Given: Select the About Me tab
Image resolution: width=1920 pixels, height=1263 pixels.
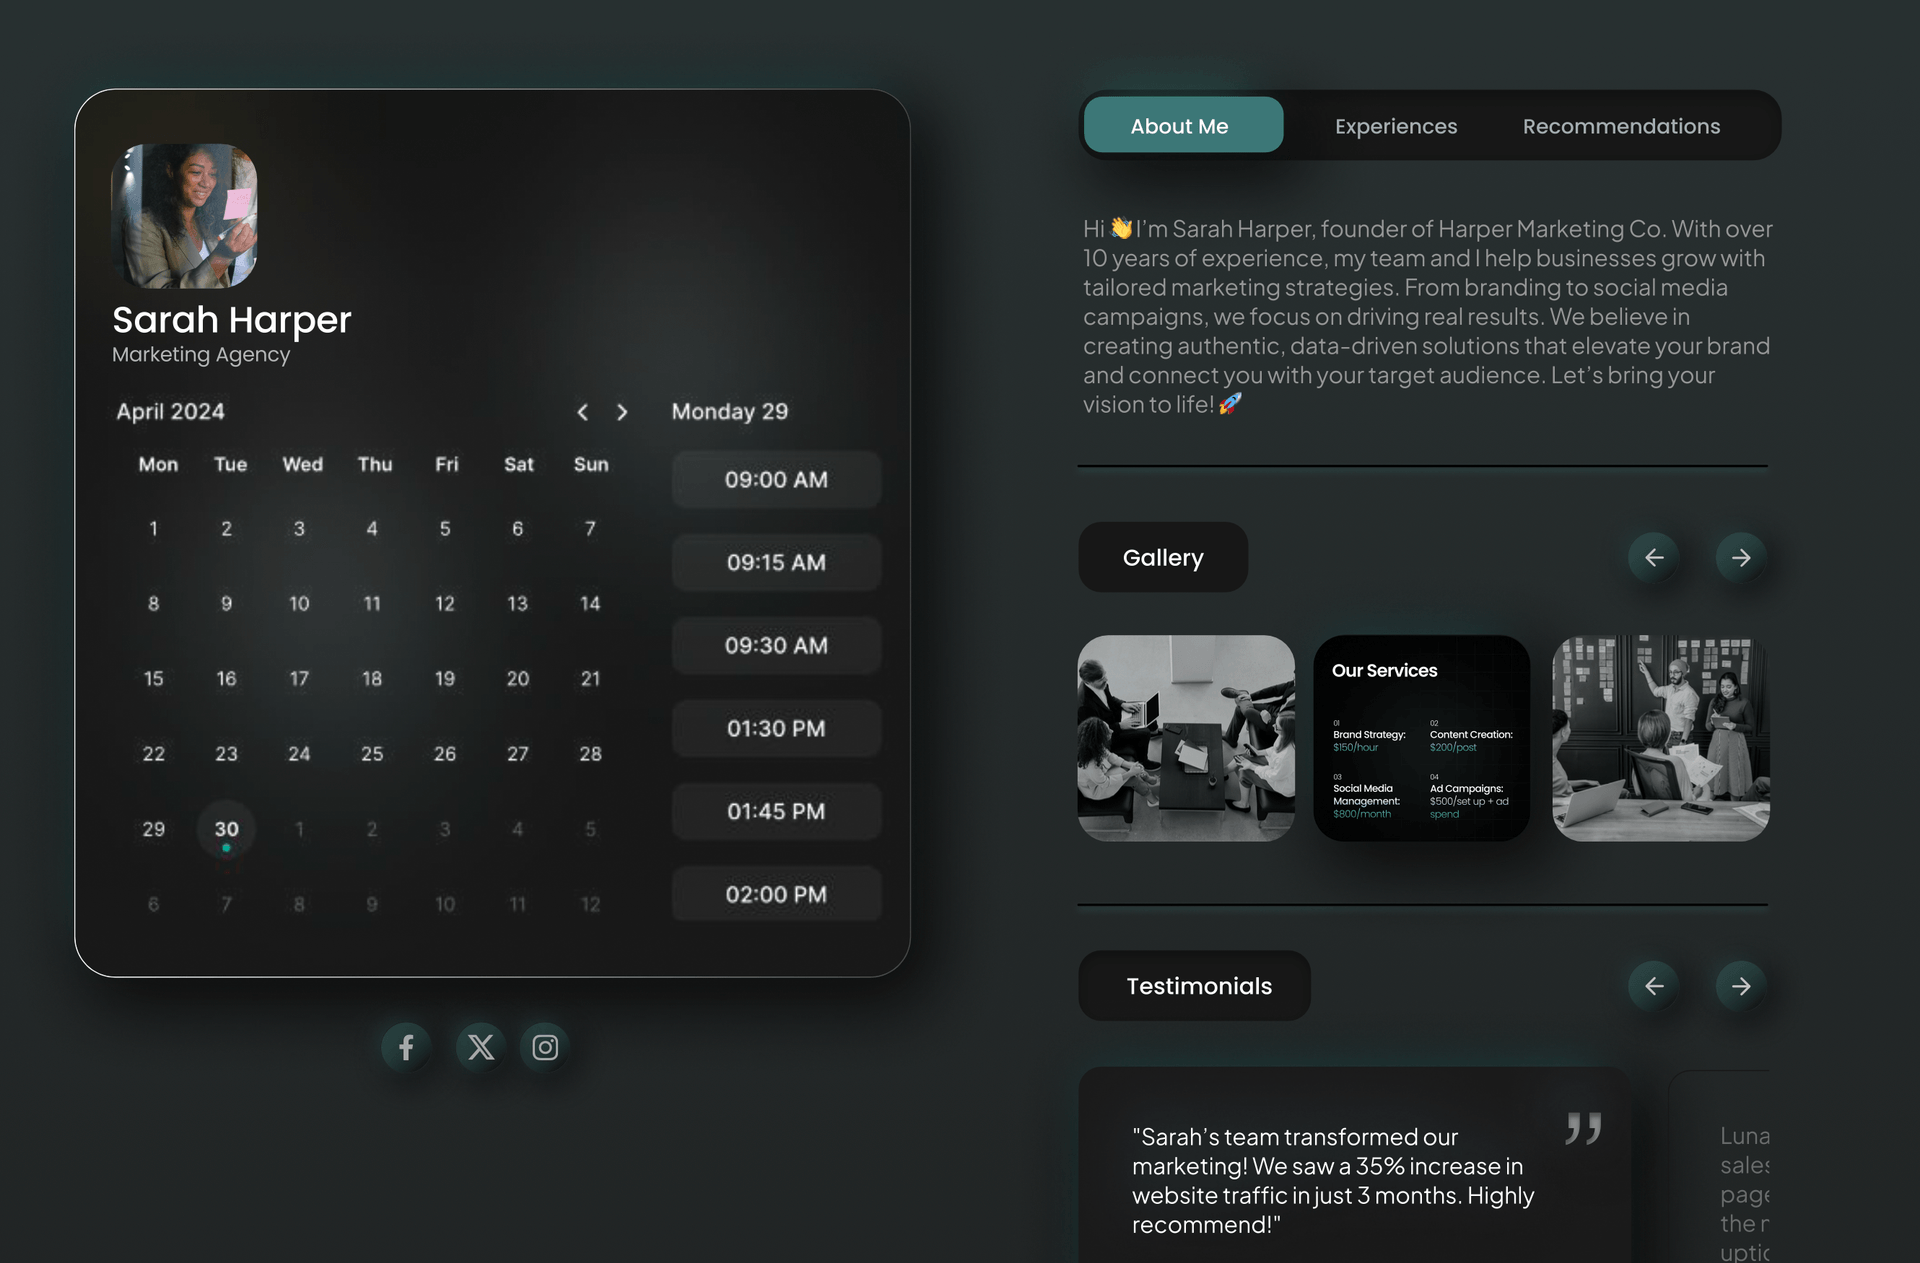Looking at the screenshot, I should 1182,126.
